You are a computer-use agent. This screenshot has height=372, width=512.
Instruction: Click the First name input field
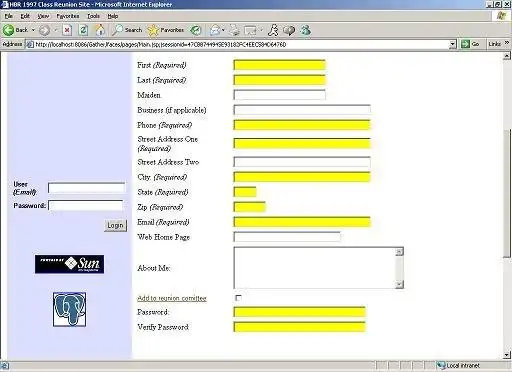click(x=279, y=65)
